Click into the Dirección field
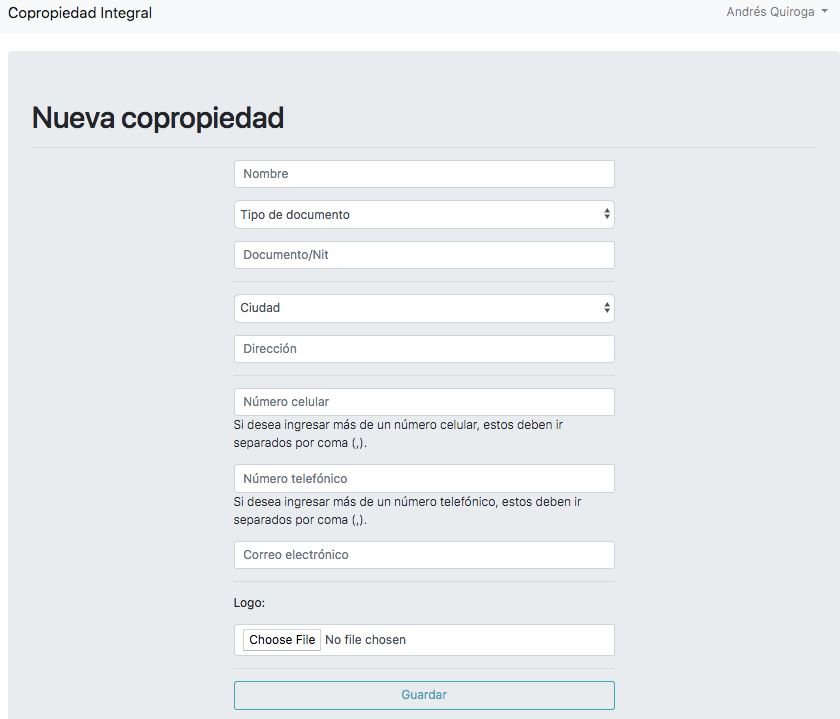This screenshot has width=840, height=719. pyautogui.click(x=424, y=349)
